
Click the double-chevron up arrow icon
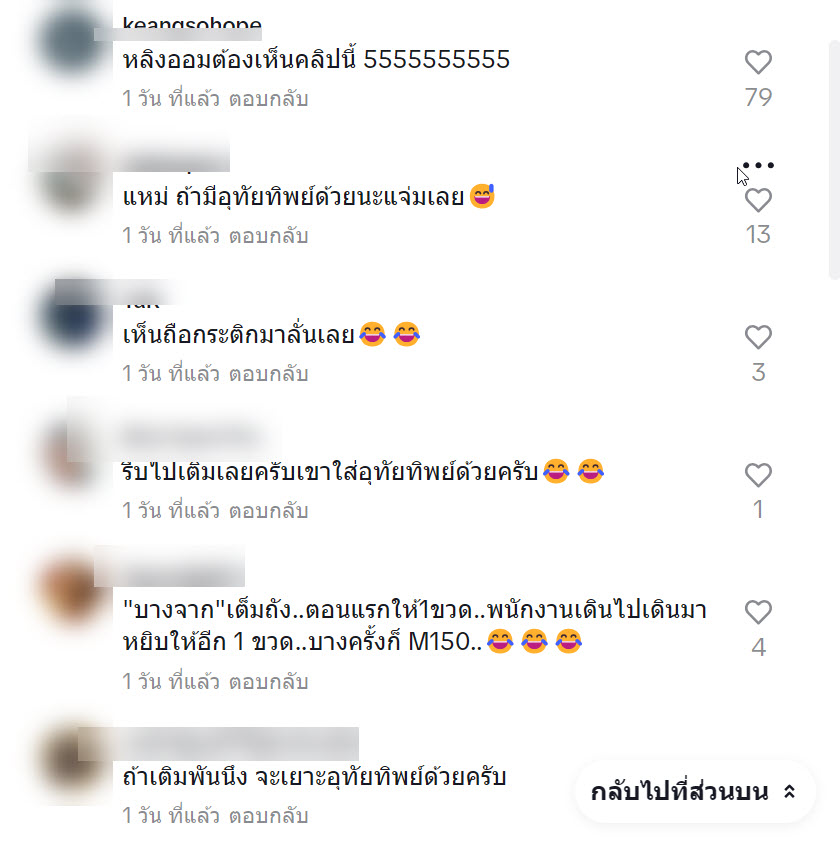[x=789, y=792]
